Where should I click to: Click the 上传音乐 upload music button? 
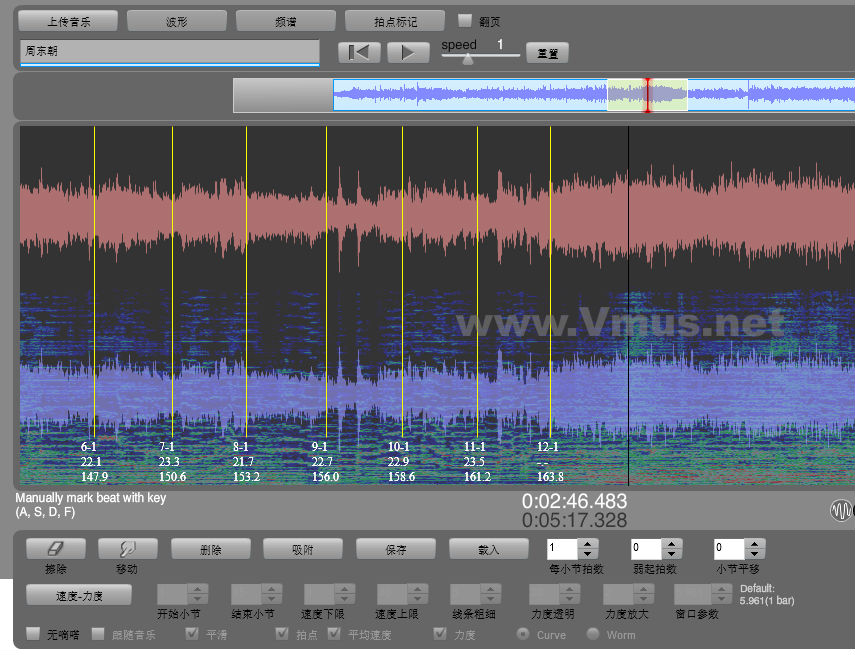click(68, 22)
